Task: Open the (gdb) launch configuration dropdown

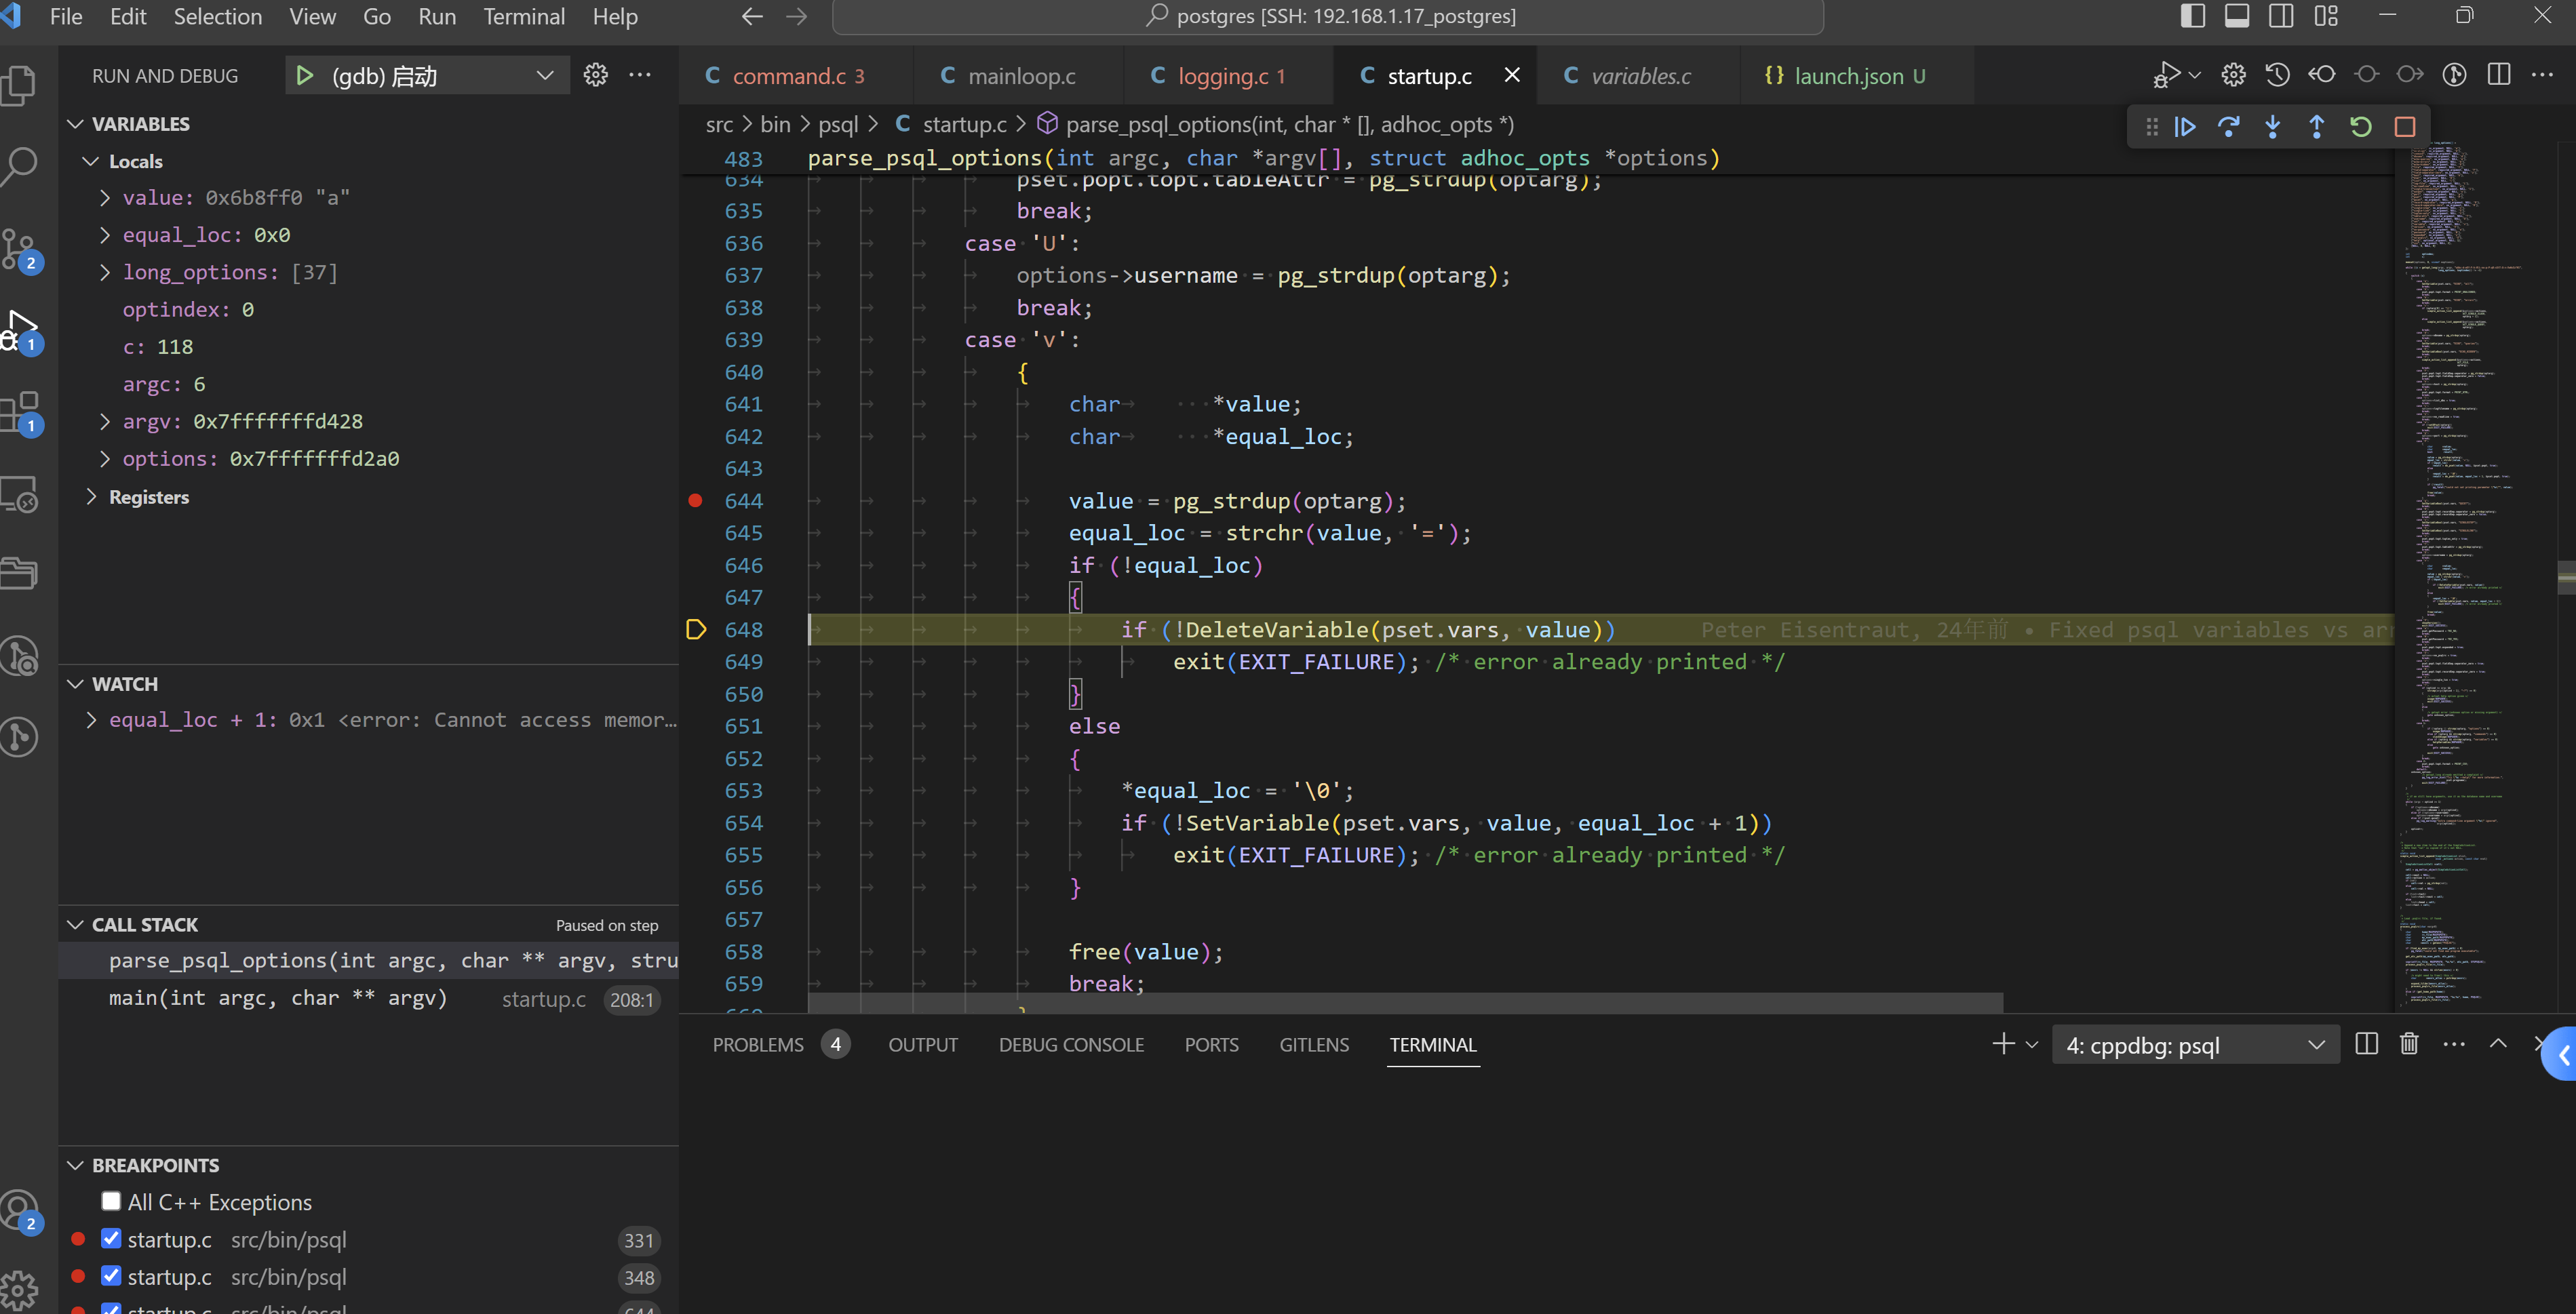Action: coord(544,76)
